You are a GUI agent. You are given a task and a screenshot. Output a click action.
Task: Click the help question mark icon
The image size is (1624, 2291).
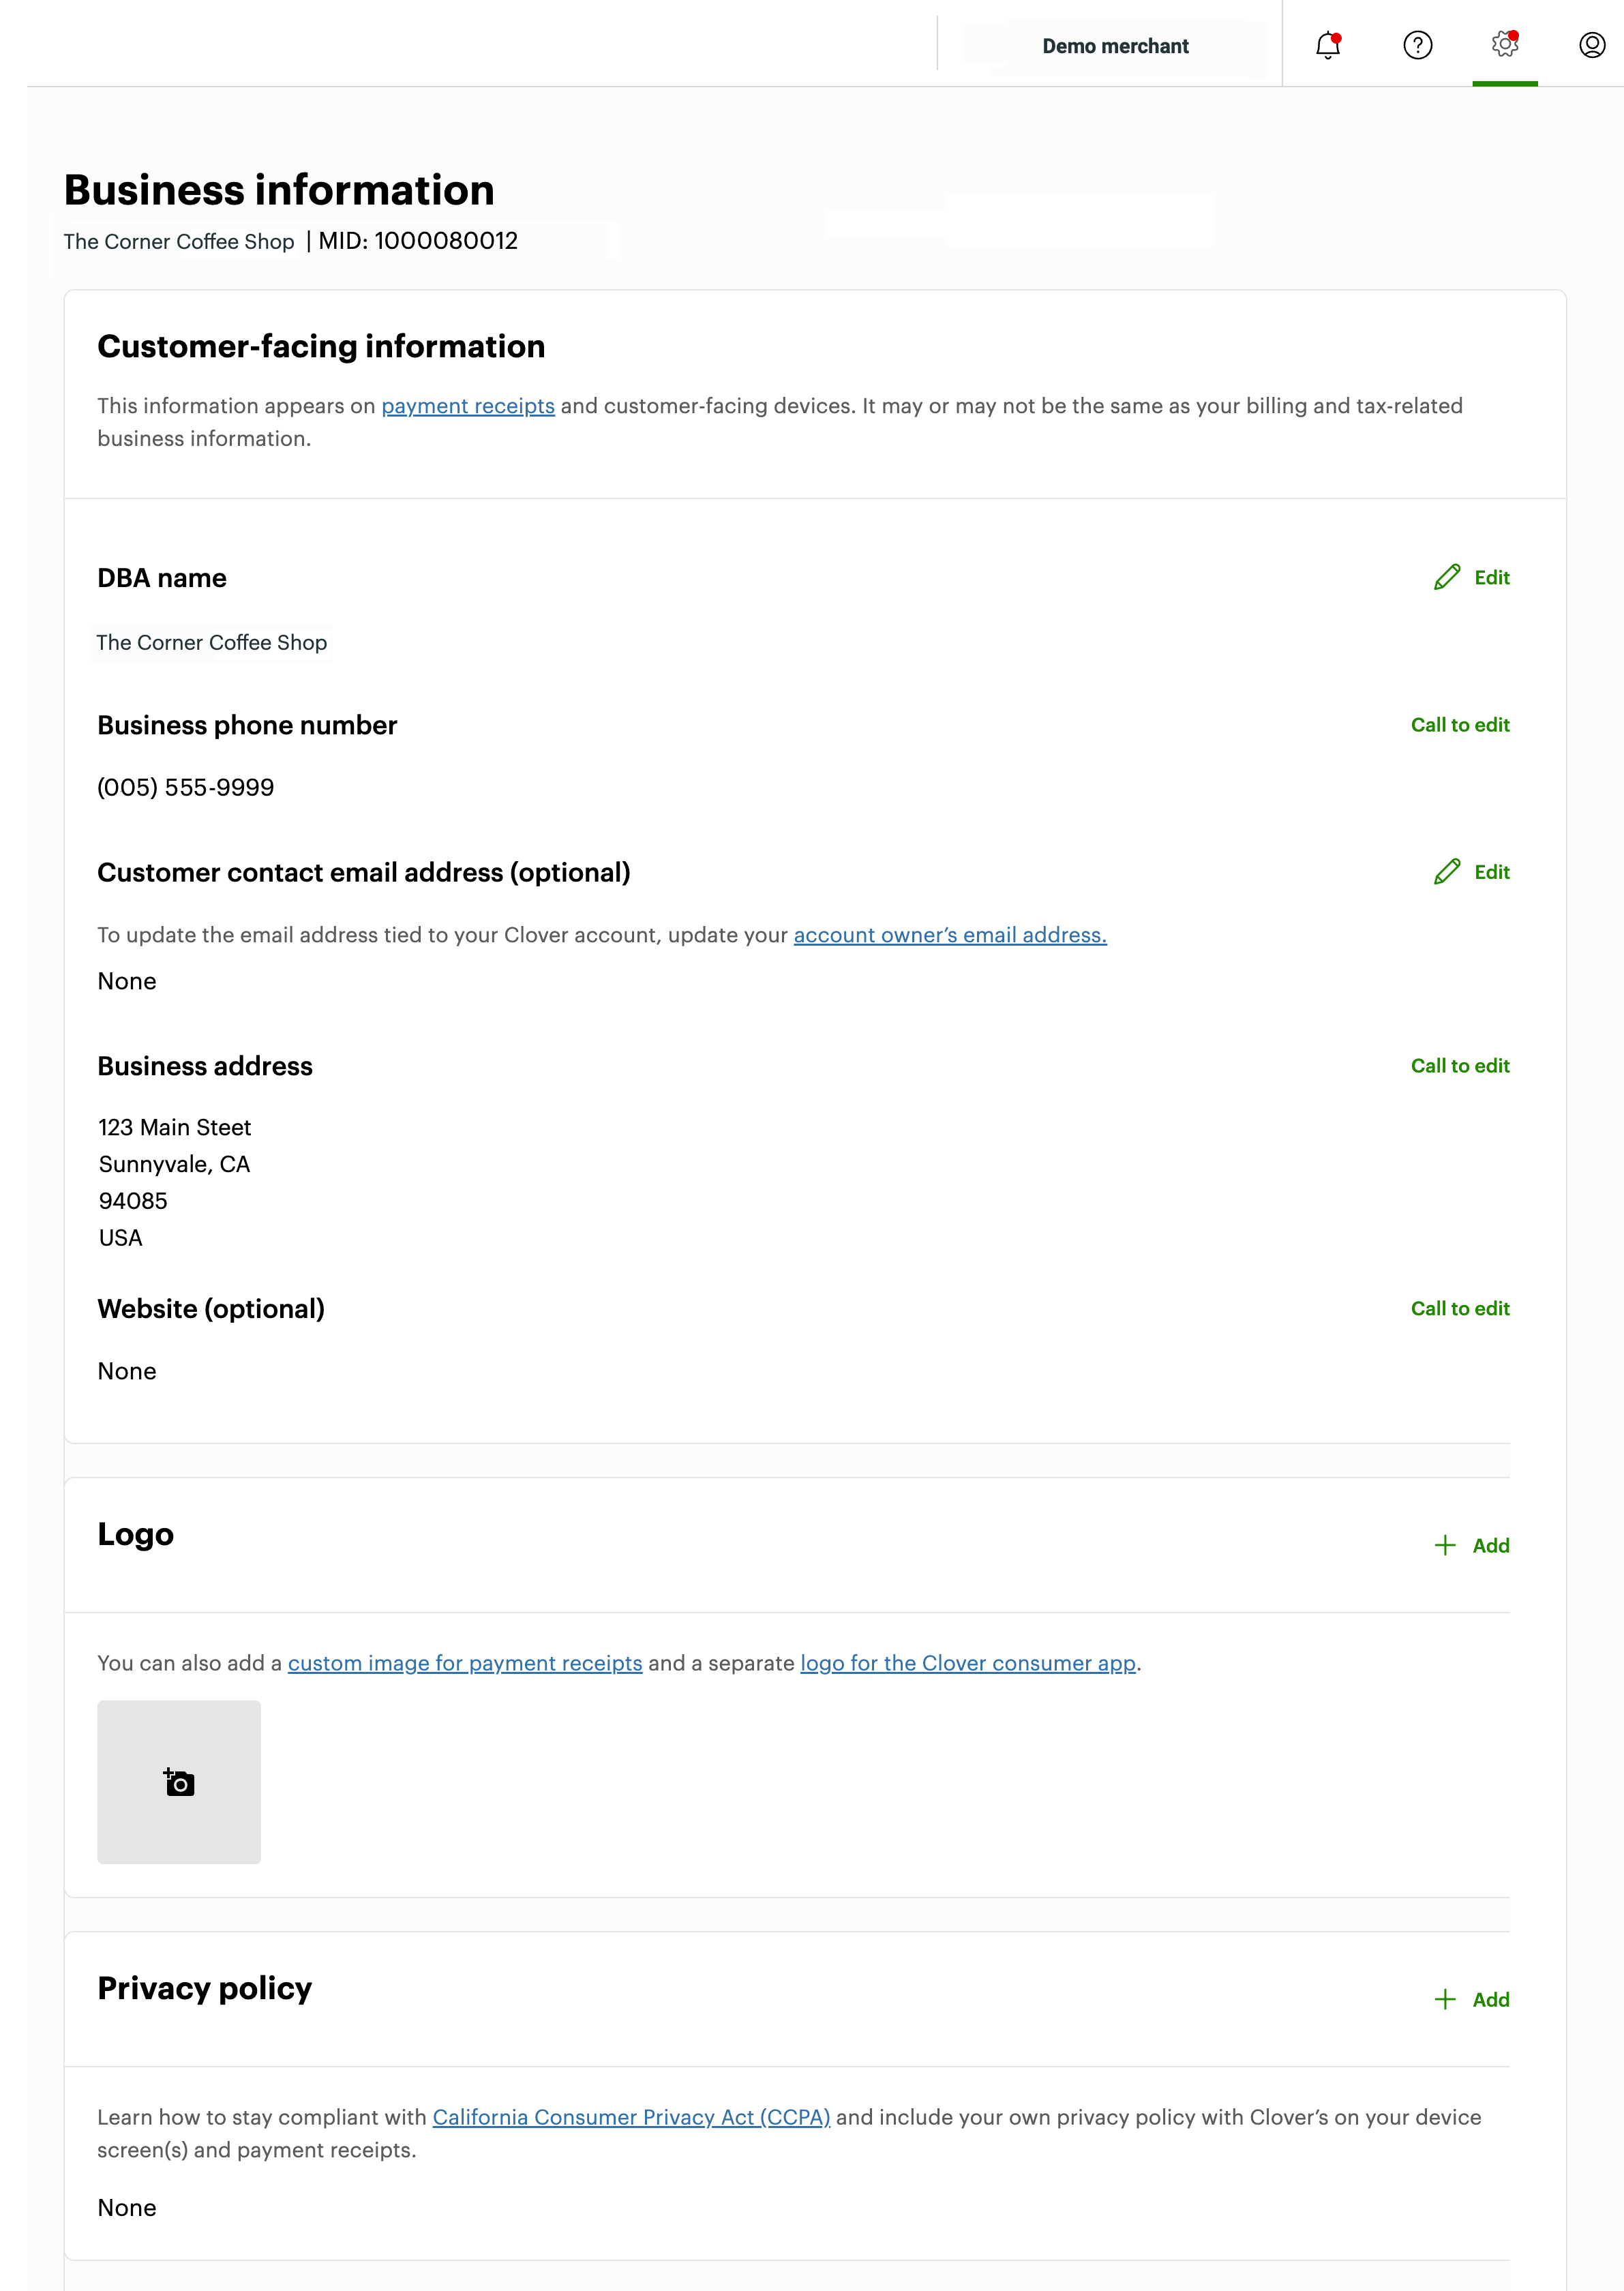(x=1417, y=46)
